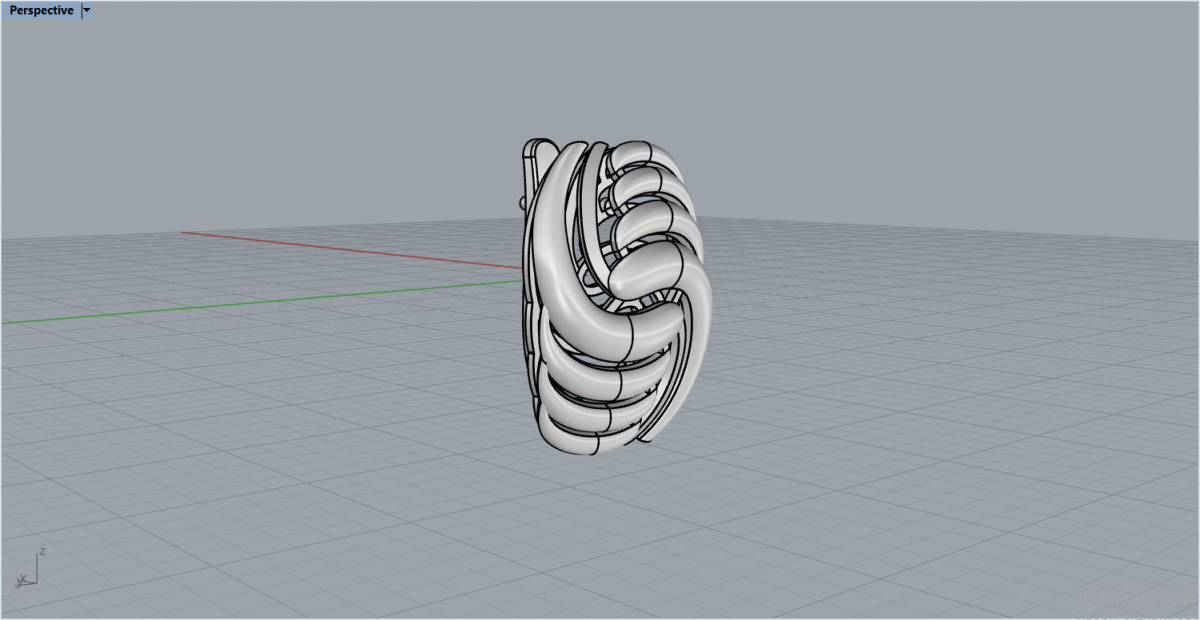Click the Perspective viewport title label
The height and width of the screenshot is (620, 1200).
41,10
